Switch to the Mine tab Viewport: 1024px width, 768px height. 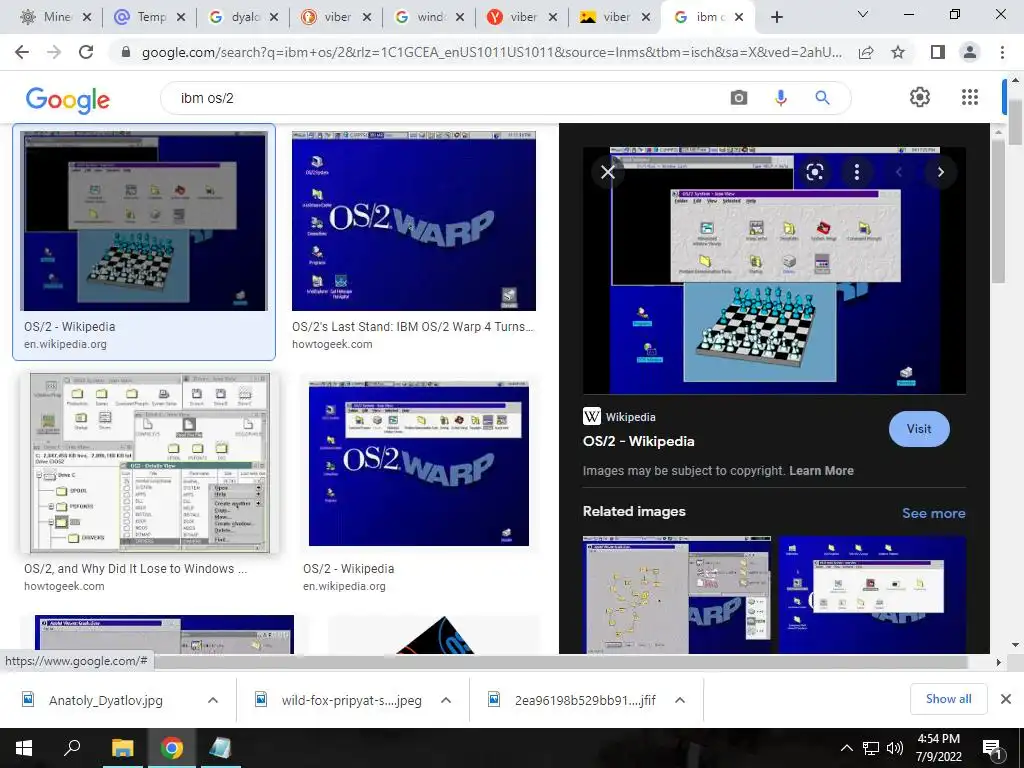[57, 18]
